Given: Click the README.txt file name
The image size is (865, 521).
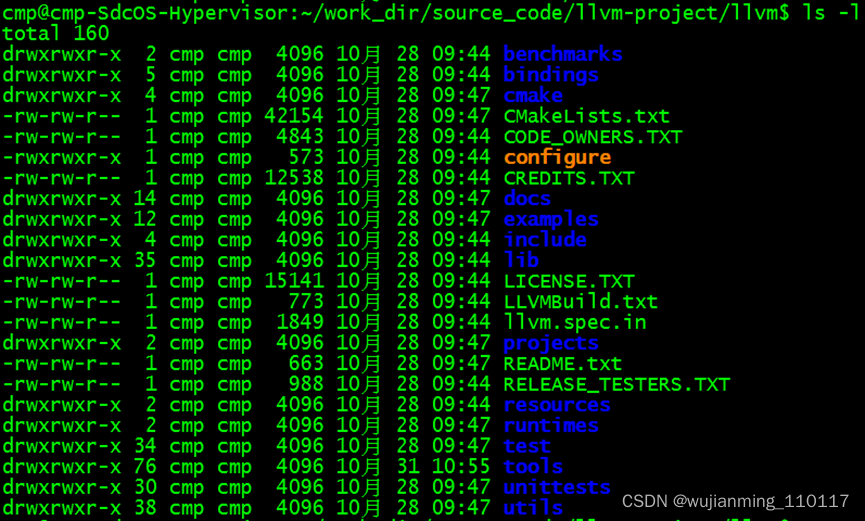Looking at the screenshot, I should click(x=563, y=364).
